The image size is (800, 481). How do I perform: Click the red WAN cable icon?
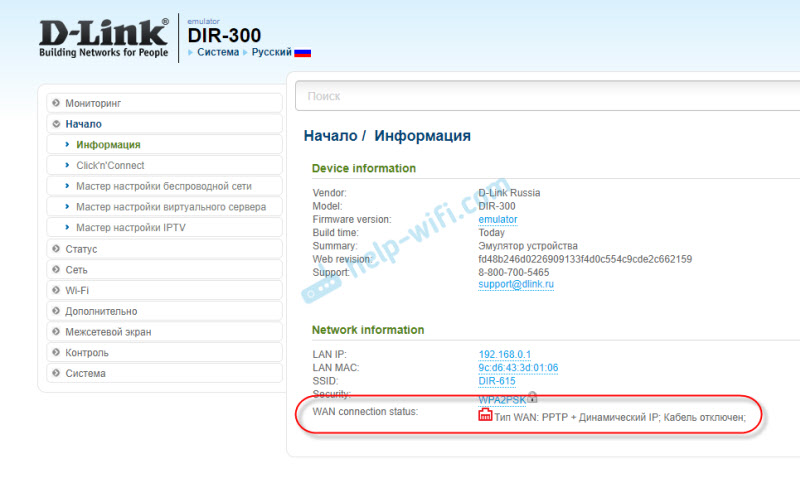click(485, 415)
